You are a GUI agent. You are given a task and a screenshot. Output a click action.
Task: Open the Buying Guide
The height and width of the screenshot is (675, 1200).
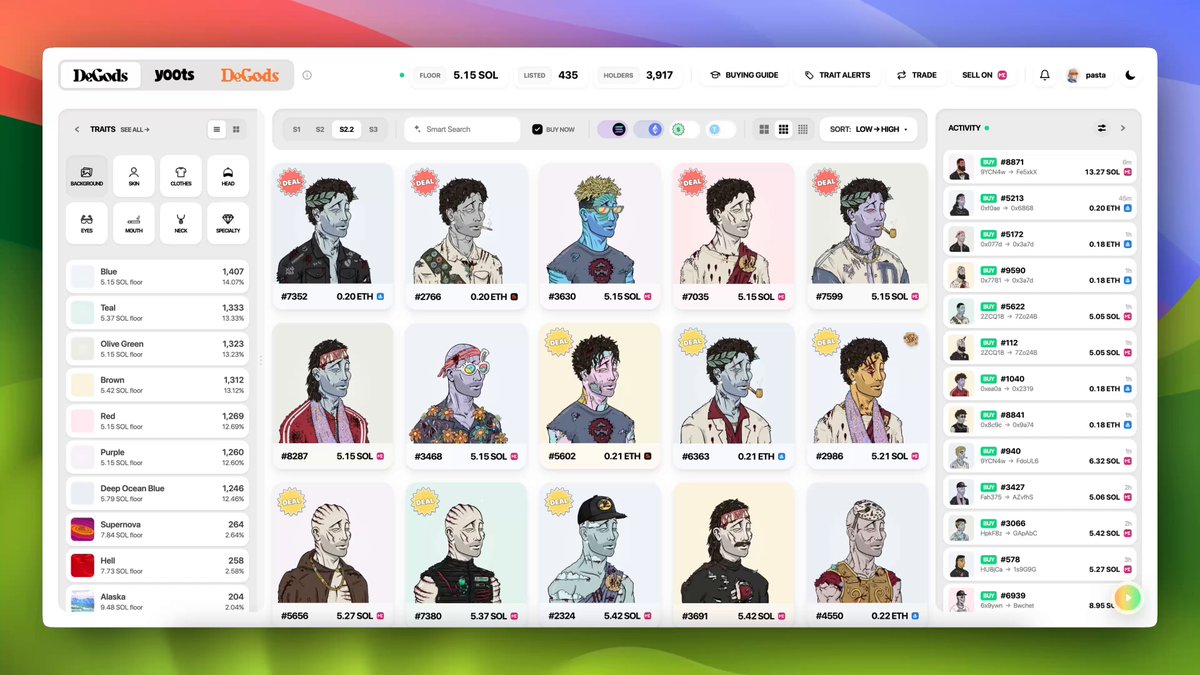tap(744, 75)
